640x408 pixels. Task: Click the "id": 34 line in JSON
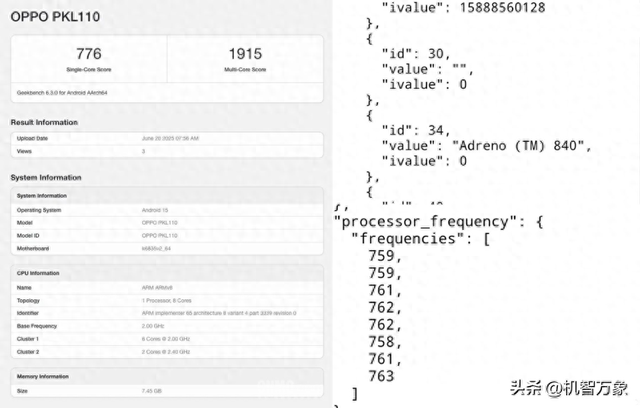point(416,130)
